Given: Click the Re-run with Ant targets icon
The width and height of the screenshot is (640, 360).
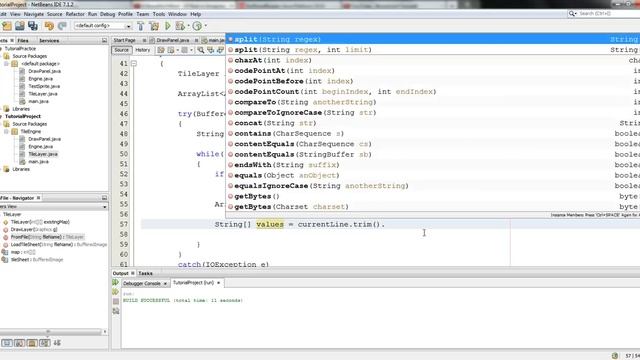Looking at the screenshot, I should click(x=116, y=292).
